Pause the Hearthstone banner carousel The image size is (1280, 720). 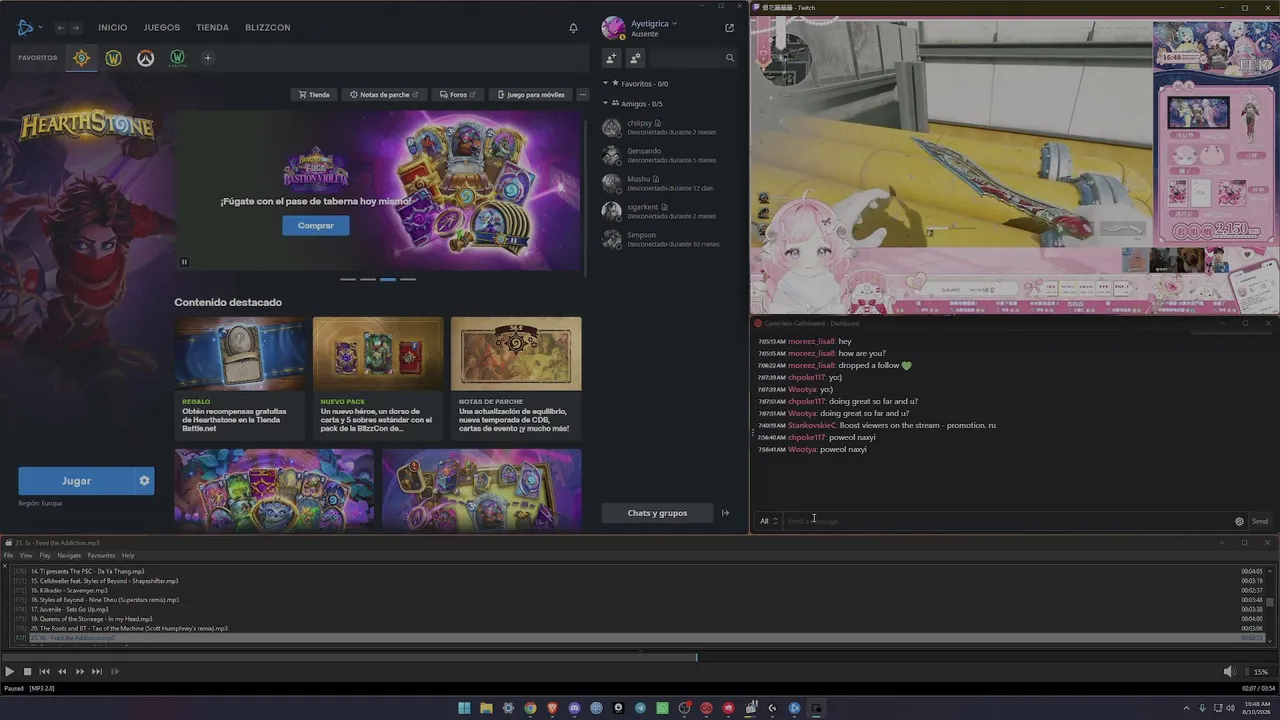[x=184, y=262]
